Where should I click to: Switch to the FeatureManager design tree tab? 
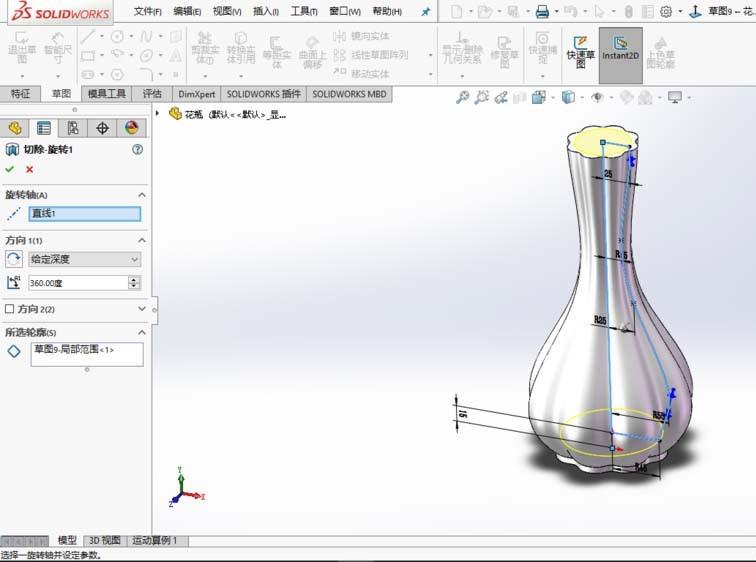pos(14,128)
